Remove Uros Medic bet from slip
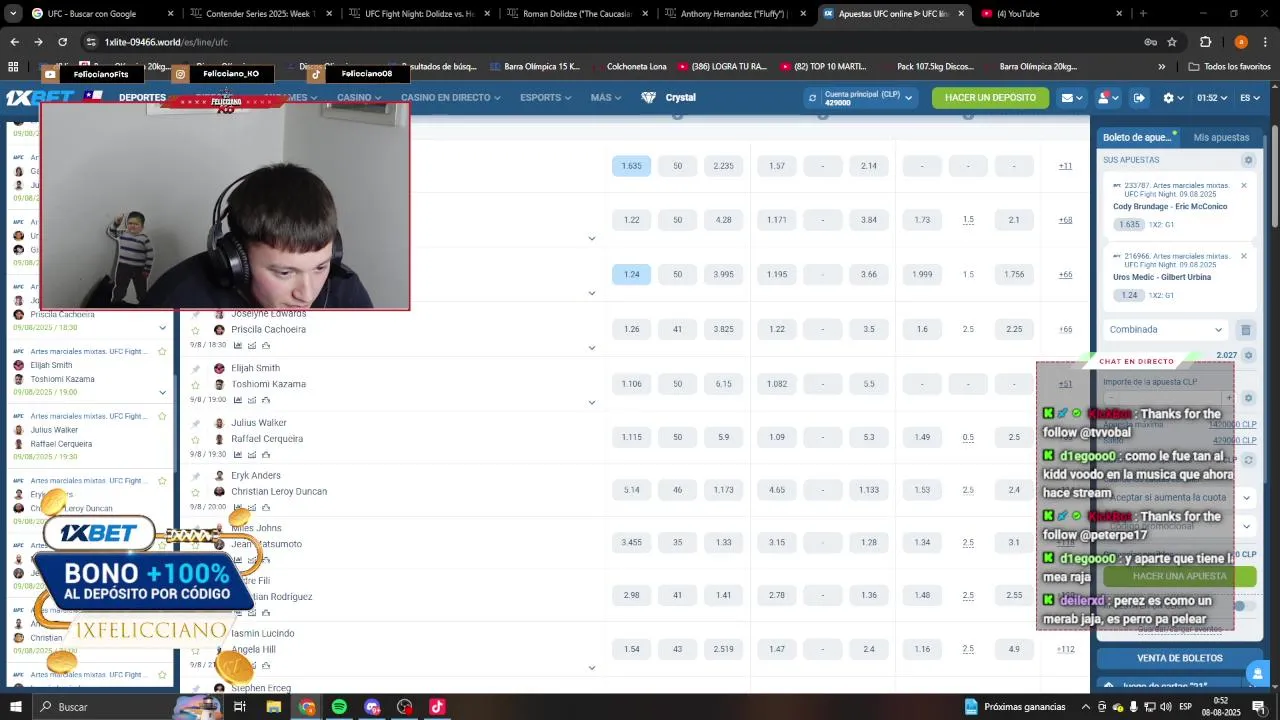This screenshot has width=1280, height=720. [1244, 256]
